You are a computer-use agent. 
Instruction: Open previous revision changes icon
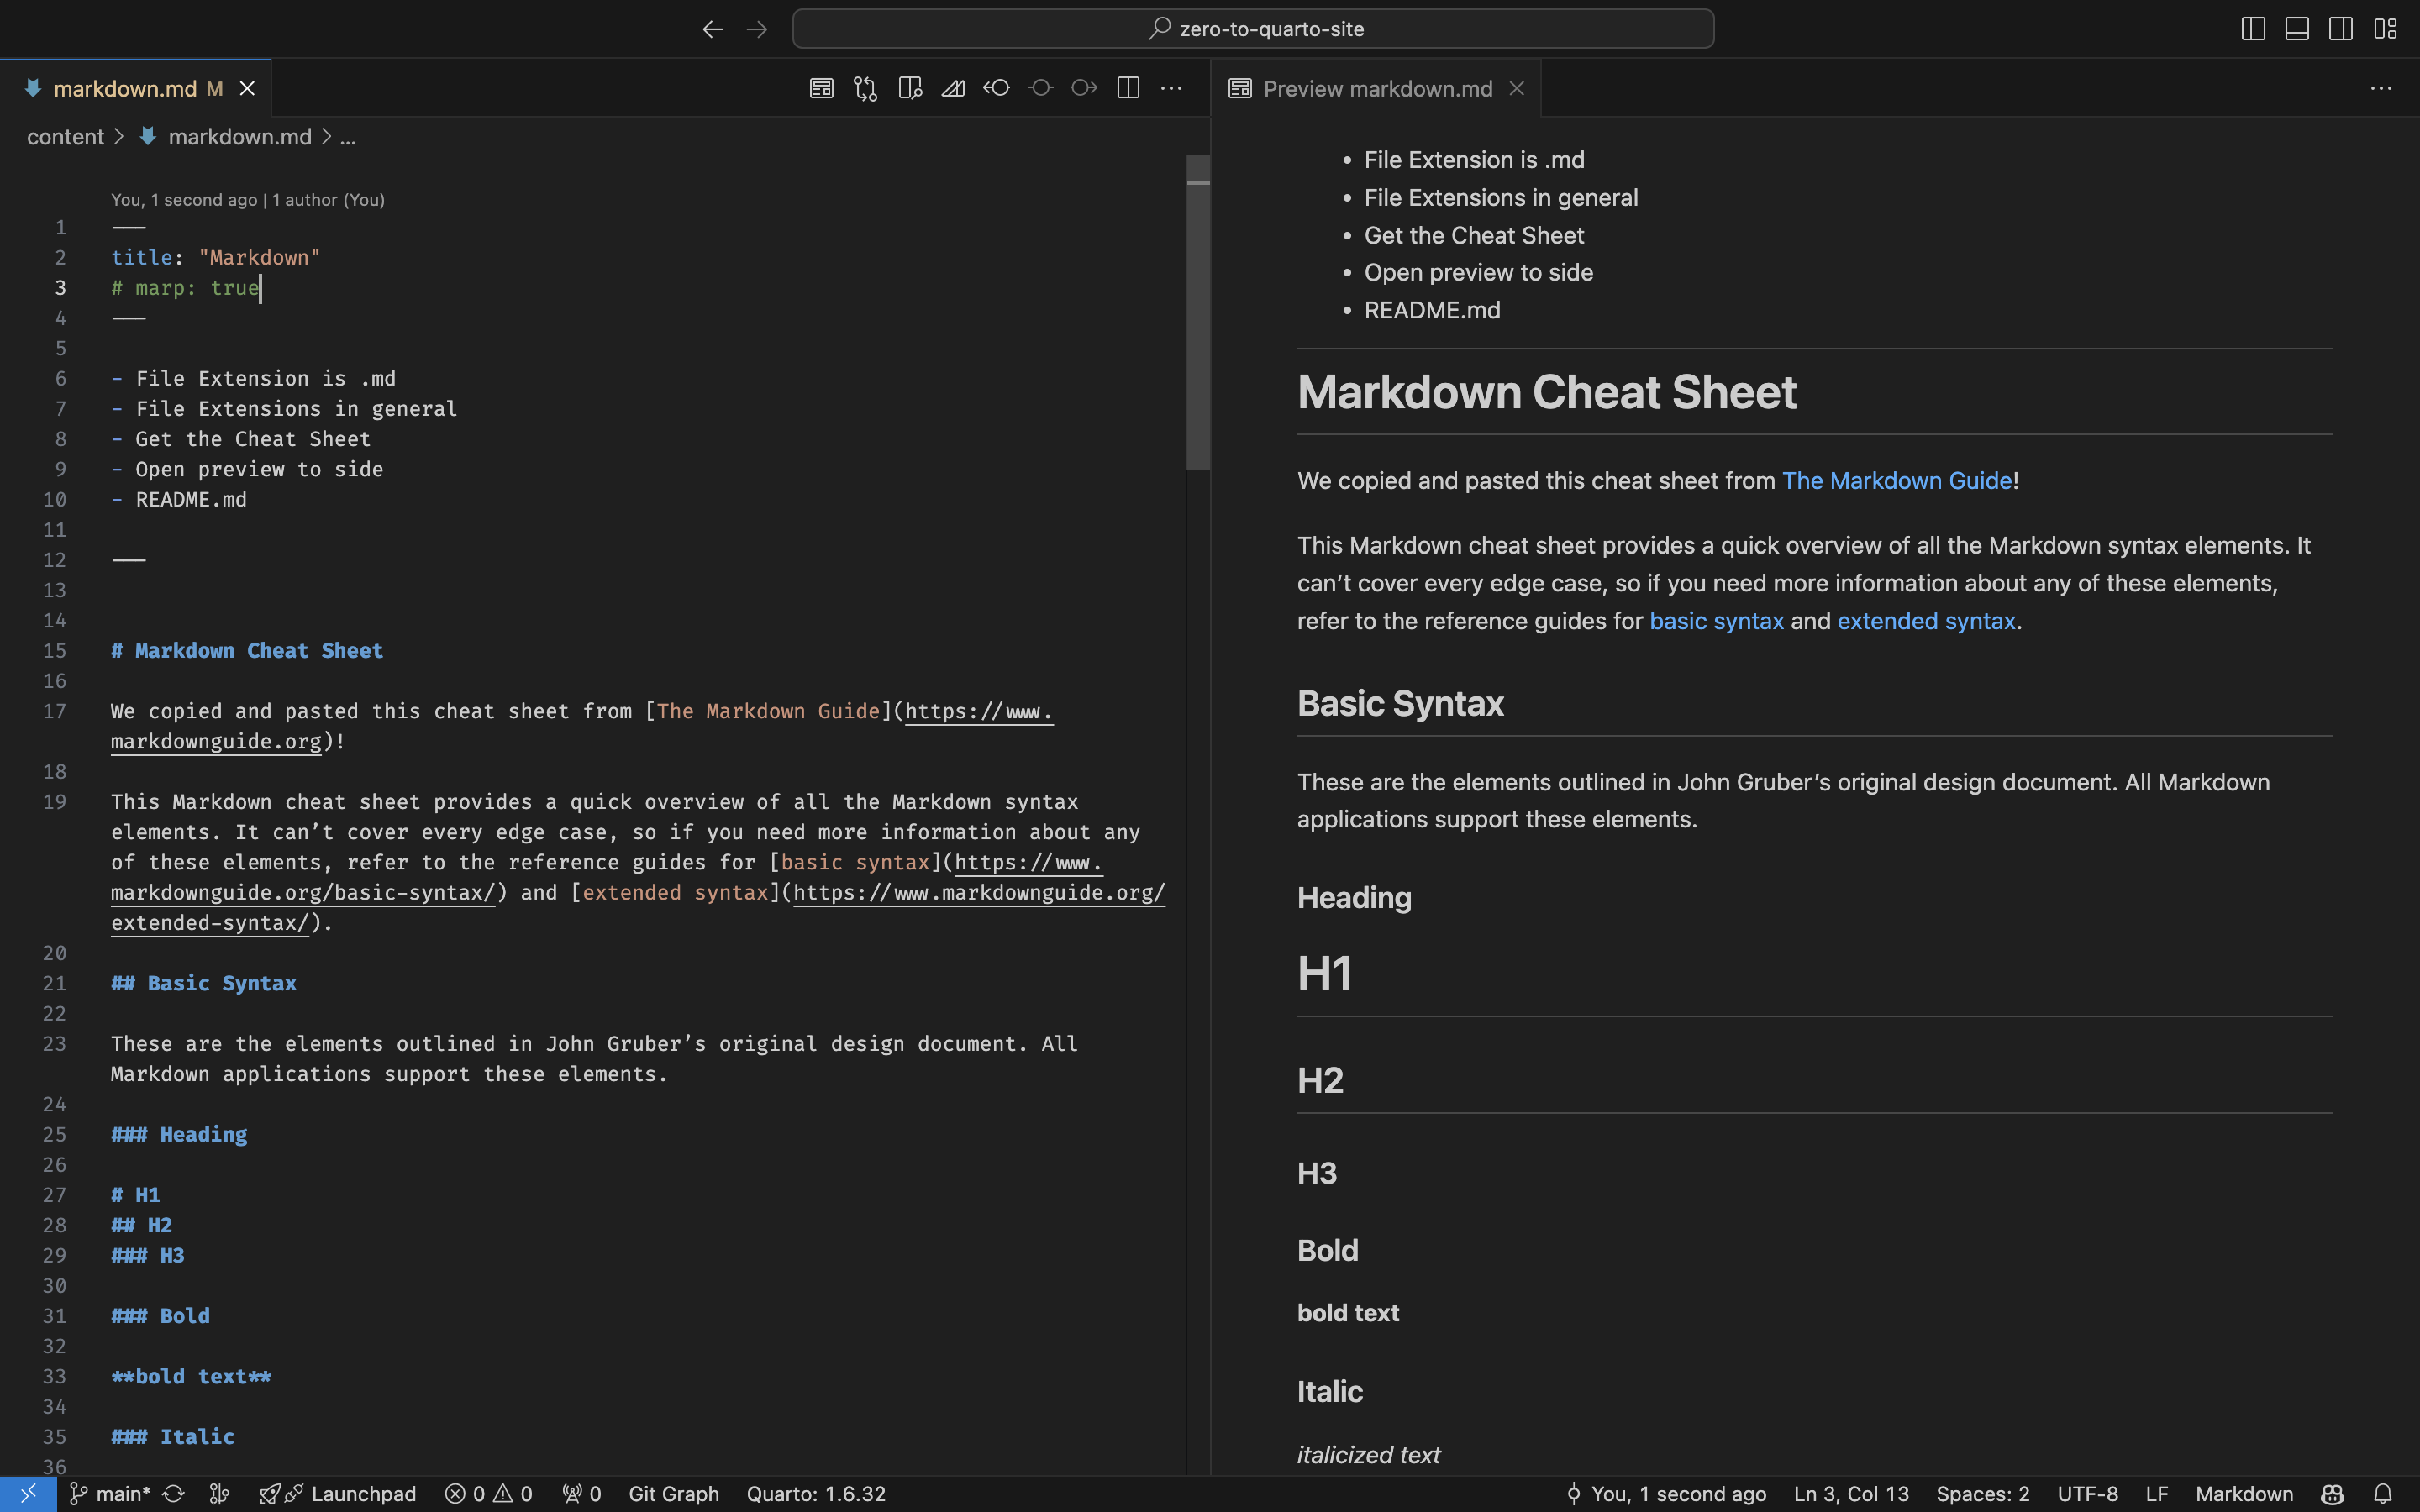click(x=996, y=88)
